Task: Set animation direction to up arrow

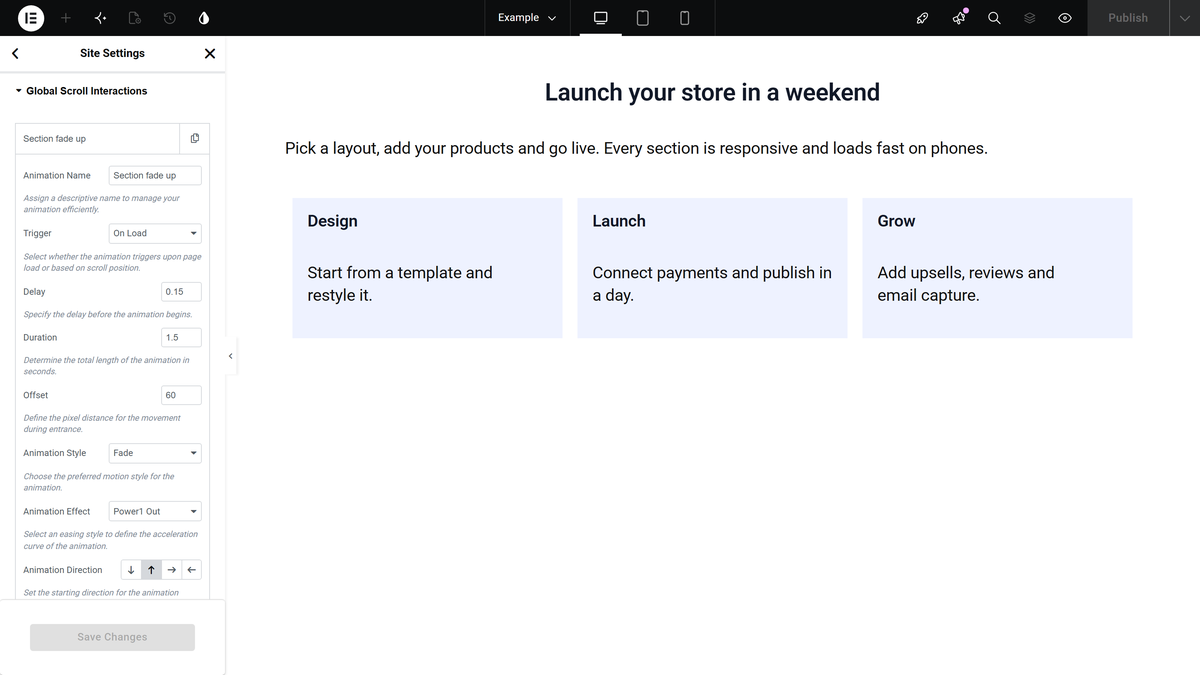Action: click(x=151, y=570)
